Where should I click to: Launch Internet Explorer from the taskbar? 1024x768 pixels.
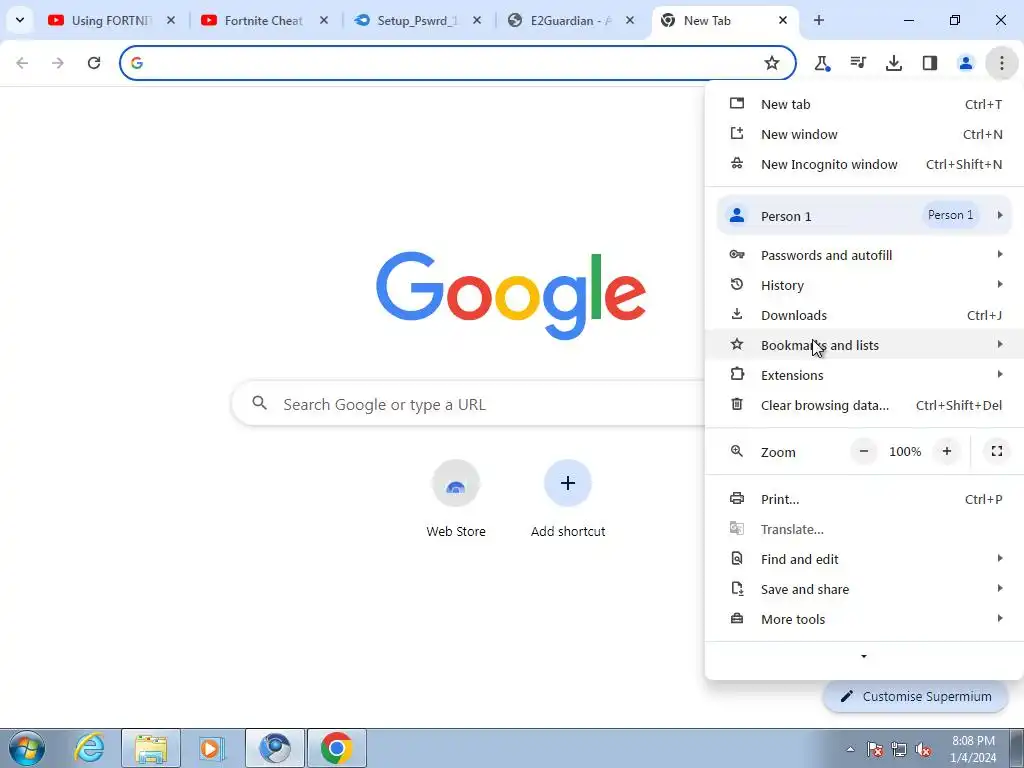tap(89, 748)
